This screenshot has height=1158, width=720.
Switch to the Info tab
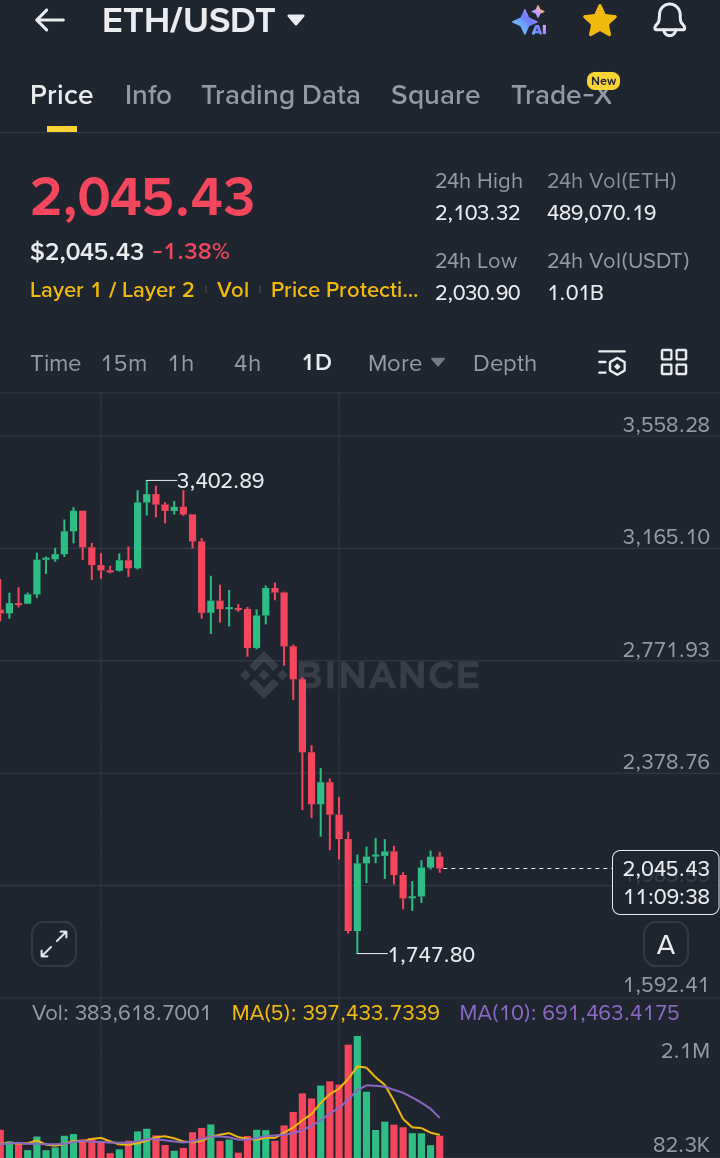(x=148, y=95)
